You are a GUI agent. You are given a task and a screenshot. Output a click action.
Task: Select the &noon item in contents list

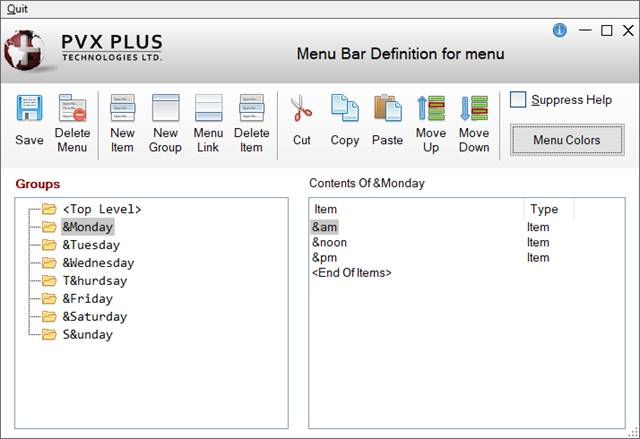click(x=329, y=242)
